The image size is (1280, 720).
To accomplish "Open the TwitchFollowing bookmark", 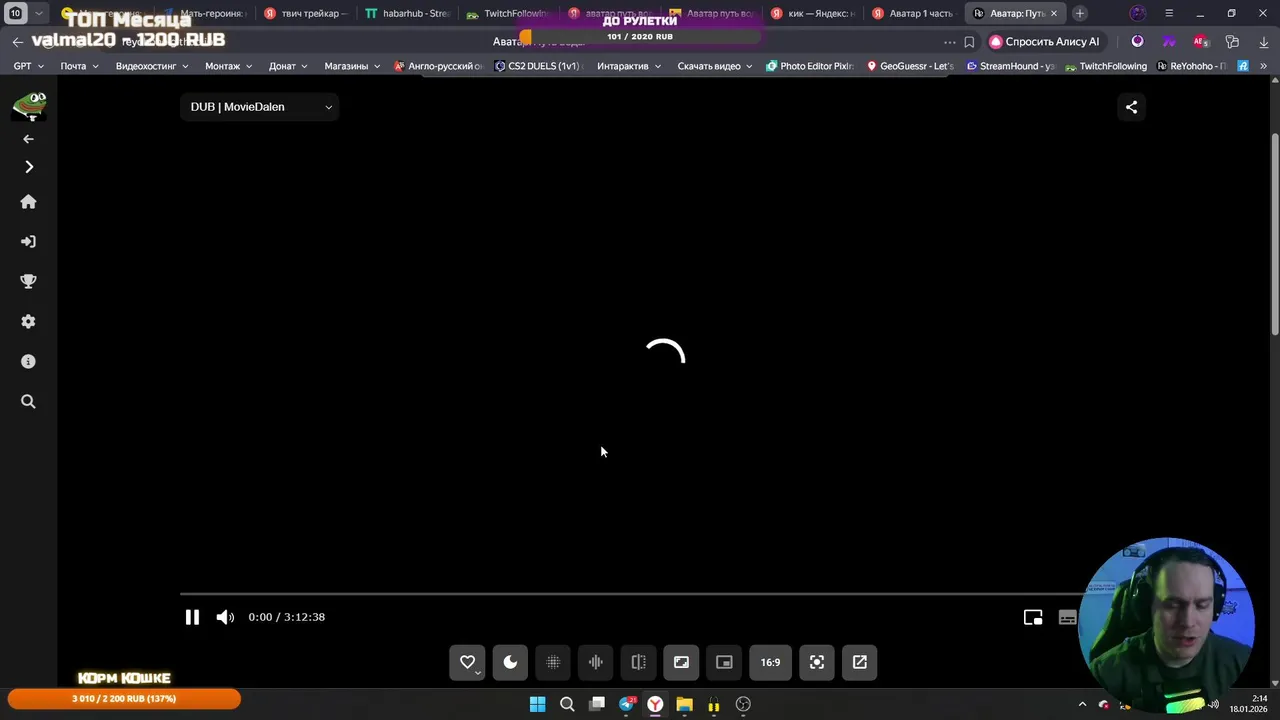I will (1106, 66).
